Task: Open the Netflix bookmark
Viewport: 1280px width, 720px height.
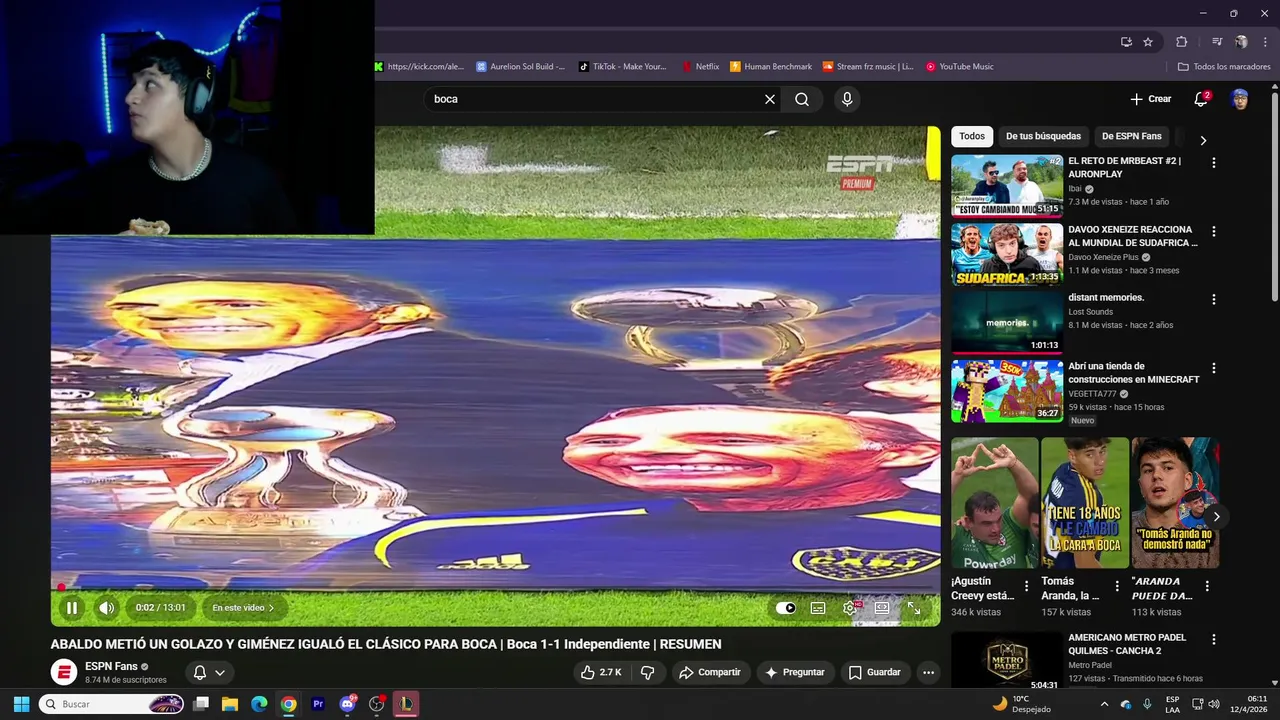Action: click(x=700, y=66)
